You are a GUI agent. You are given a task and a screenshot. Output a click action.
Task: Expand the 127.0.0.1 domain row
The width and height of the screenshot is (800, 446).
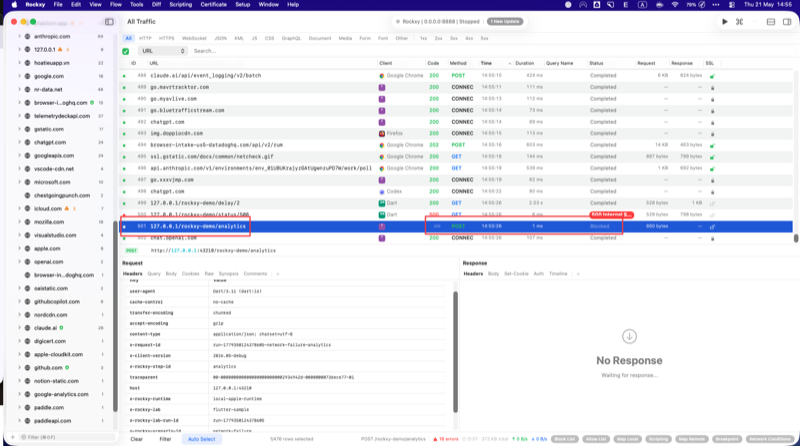19,49
